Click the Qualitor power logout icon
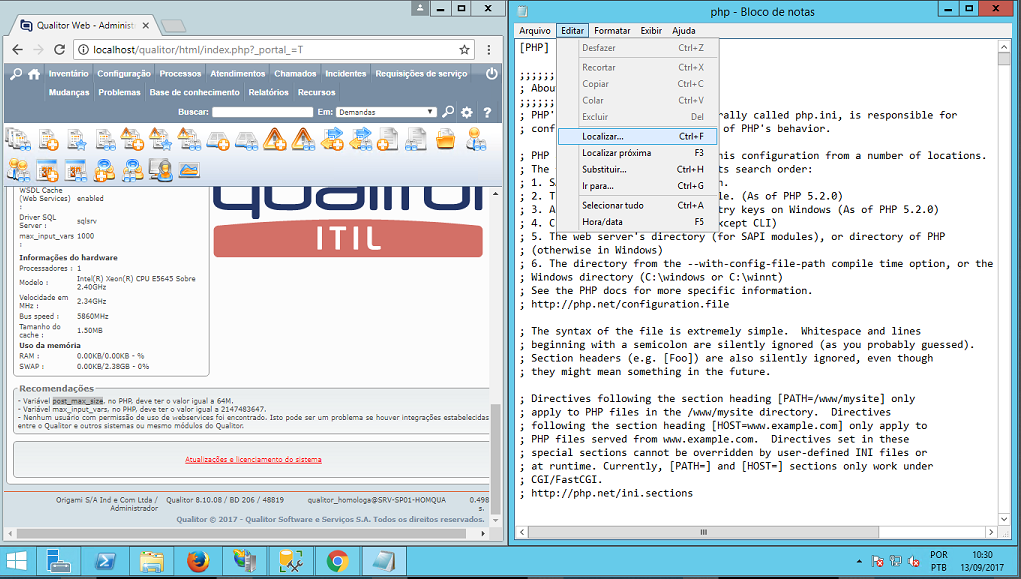Viewport: 1021px width, 579px height. coord(492,74)
